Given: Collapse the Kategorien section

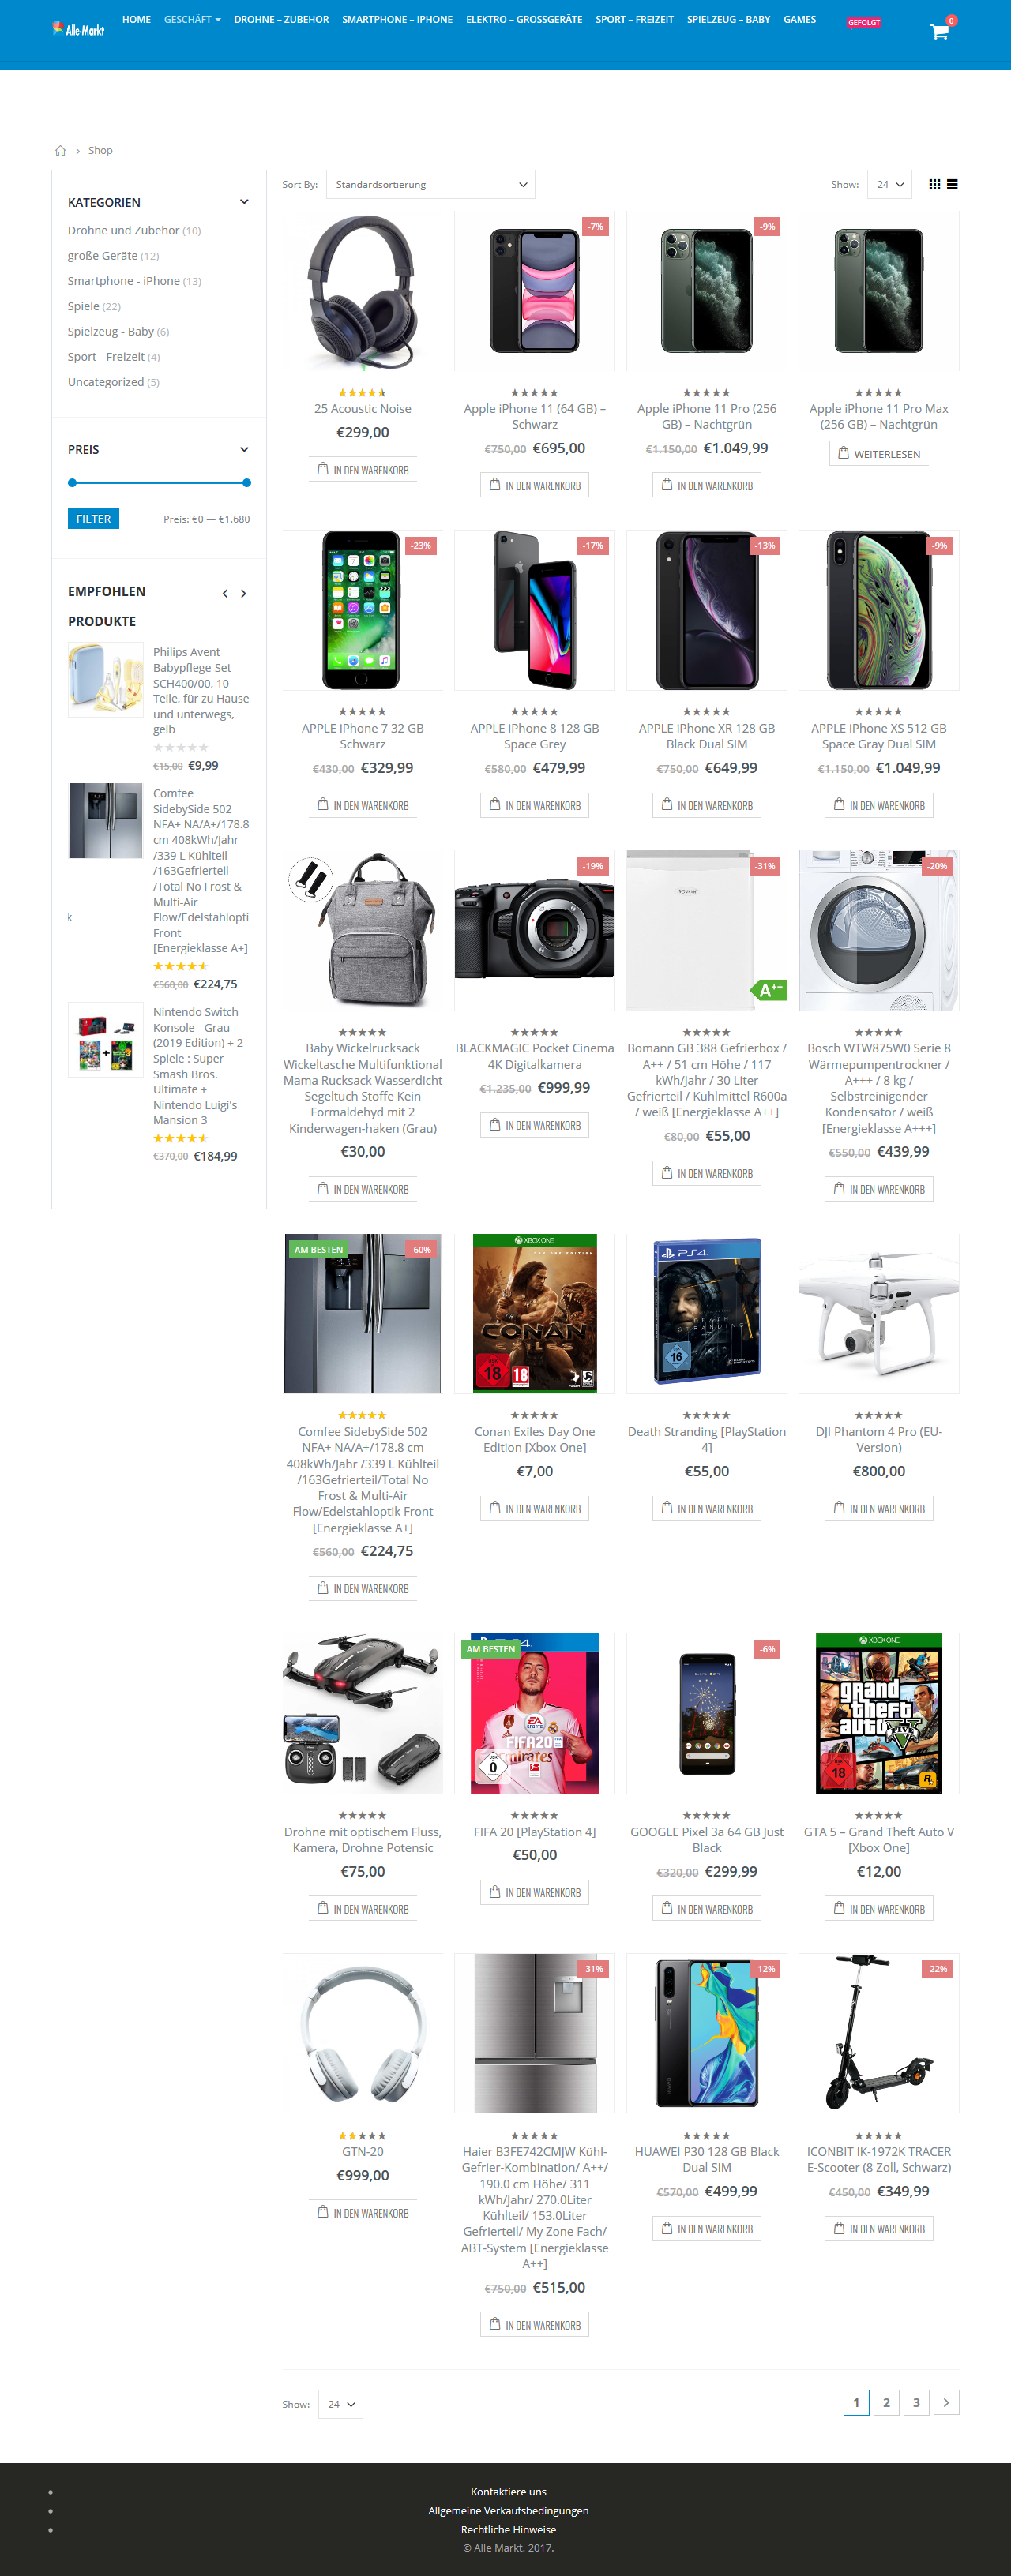Looking at the screenshot, I should (x=244, y=202).
